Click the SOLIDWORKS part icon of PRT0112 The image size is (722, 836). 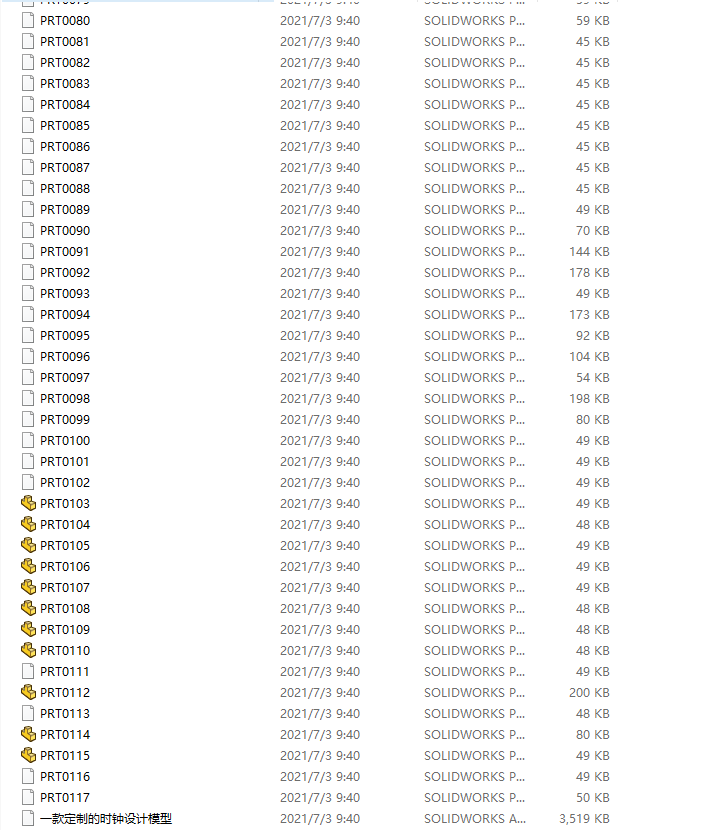point(28,693)
